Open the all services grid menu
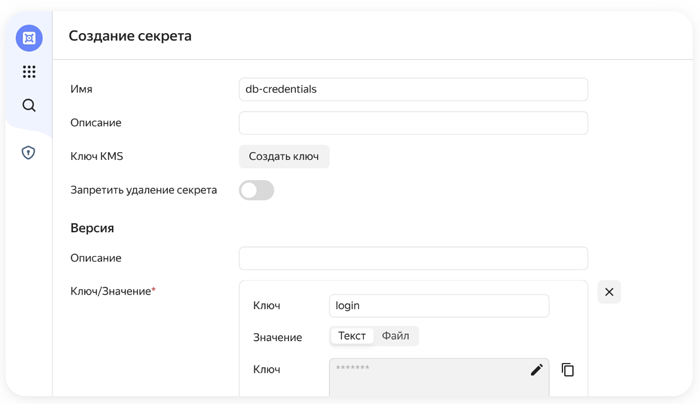This screenshot has width=700, height=404. [x=29, y=72]
